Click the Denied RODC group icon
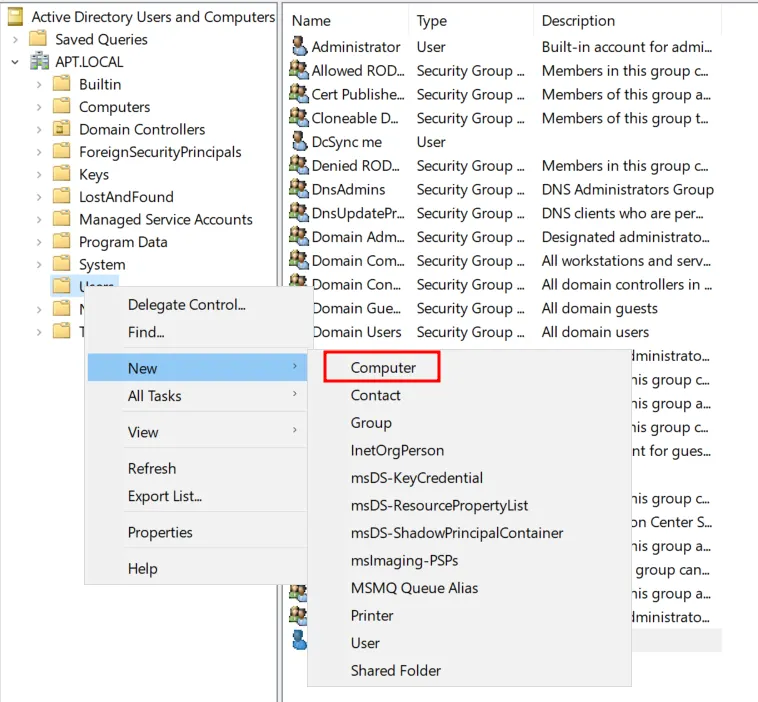The height and width of the screenshot is (702, 758). coord(299,165)
